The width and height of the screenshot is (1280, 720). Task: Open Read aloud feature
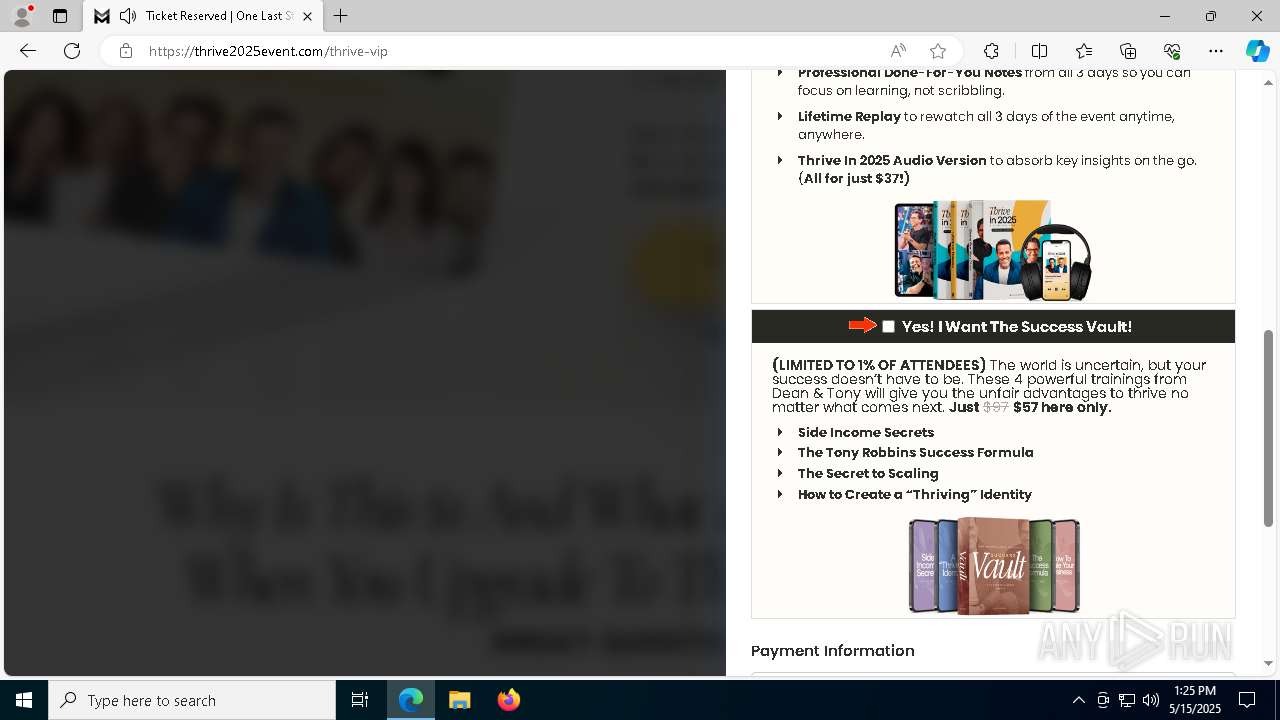(x=898, y=51)
